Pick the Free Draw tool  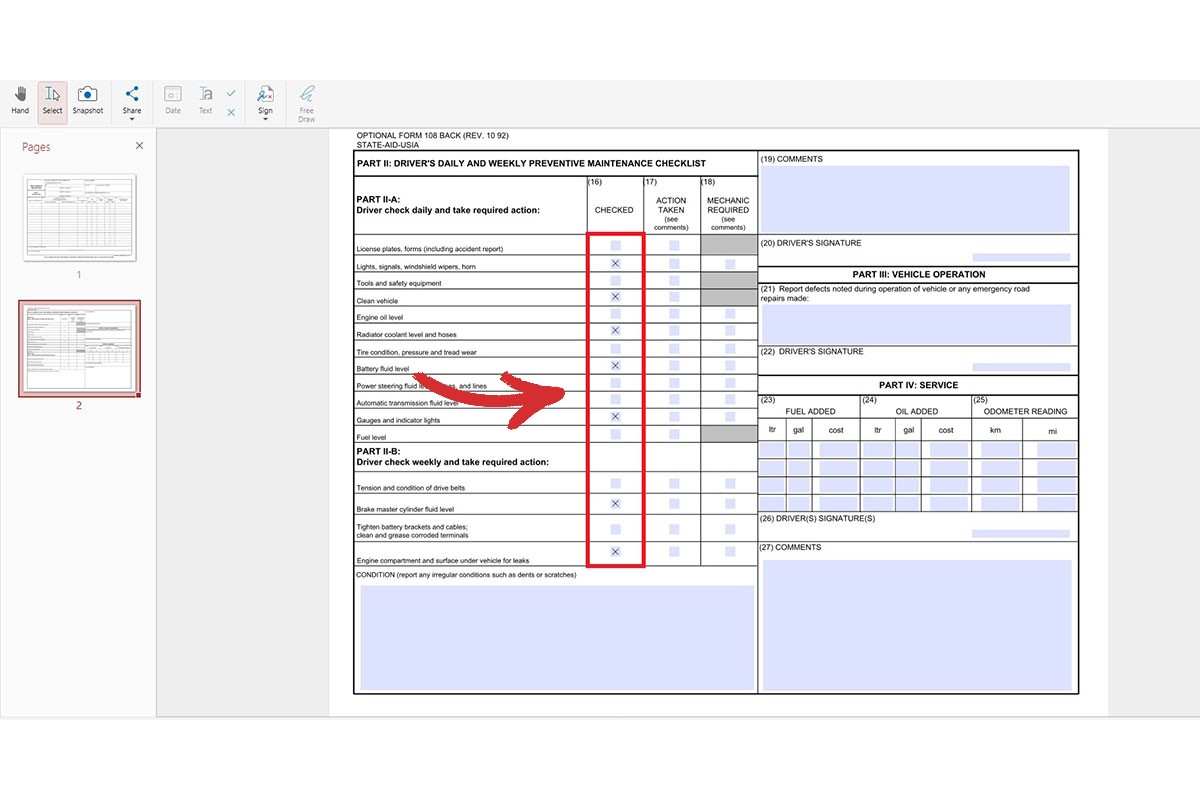pyautogui.click(x=306, y=102)
